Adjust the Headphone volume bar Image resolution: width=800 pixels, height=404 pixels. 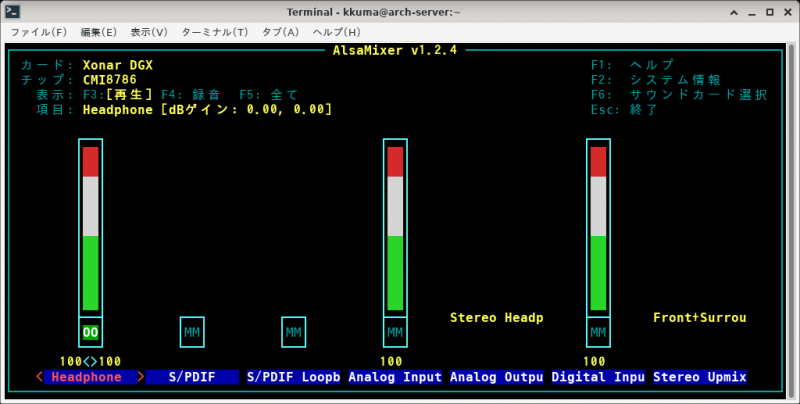pyautogui.click(x=91, y=228)
